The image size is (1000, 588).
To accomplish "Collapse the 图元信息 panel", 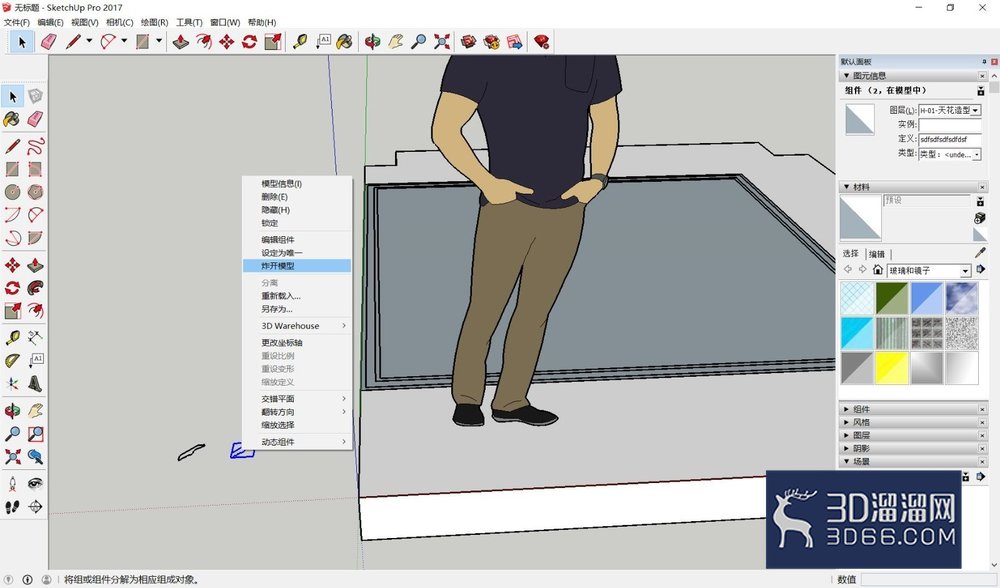I will [x=847, y=76].
